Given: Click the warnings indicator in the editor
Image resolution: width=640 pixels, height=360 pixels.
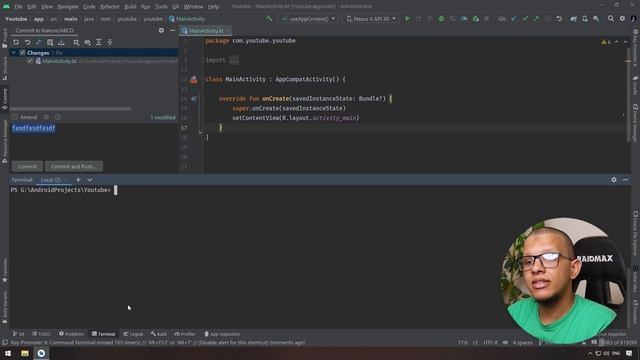Looking at the screenshot, I should (606, 42).
